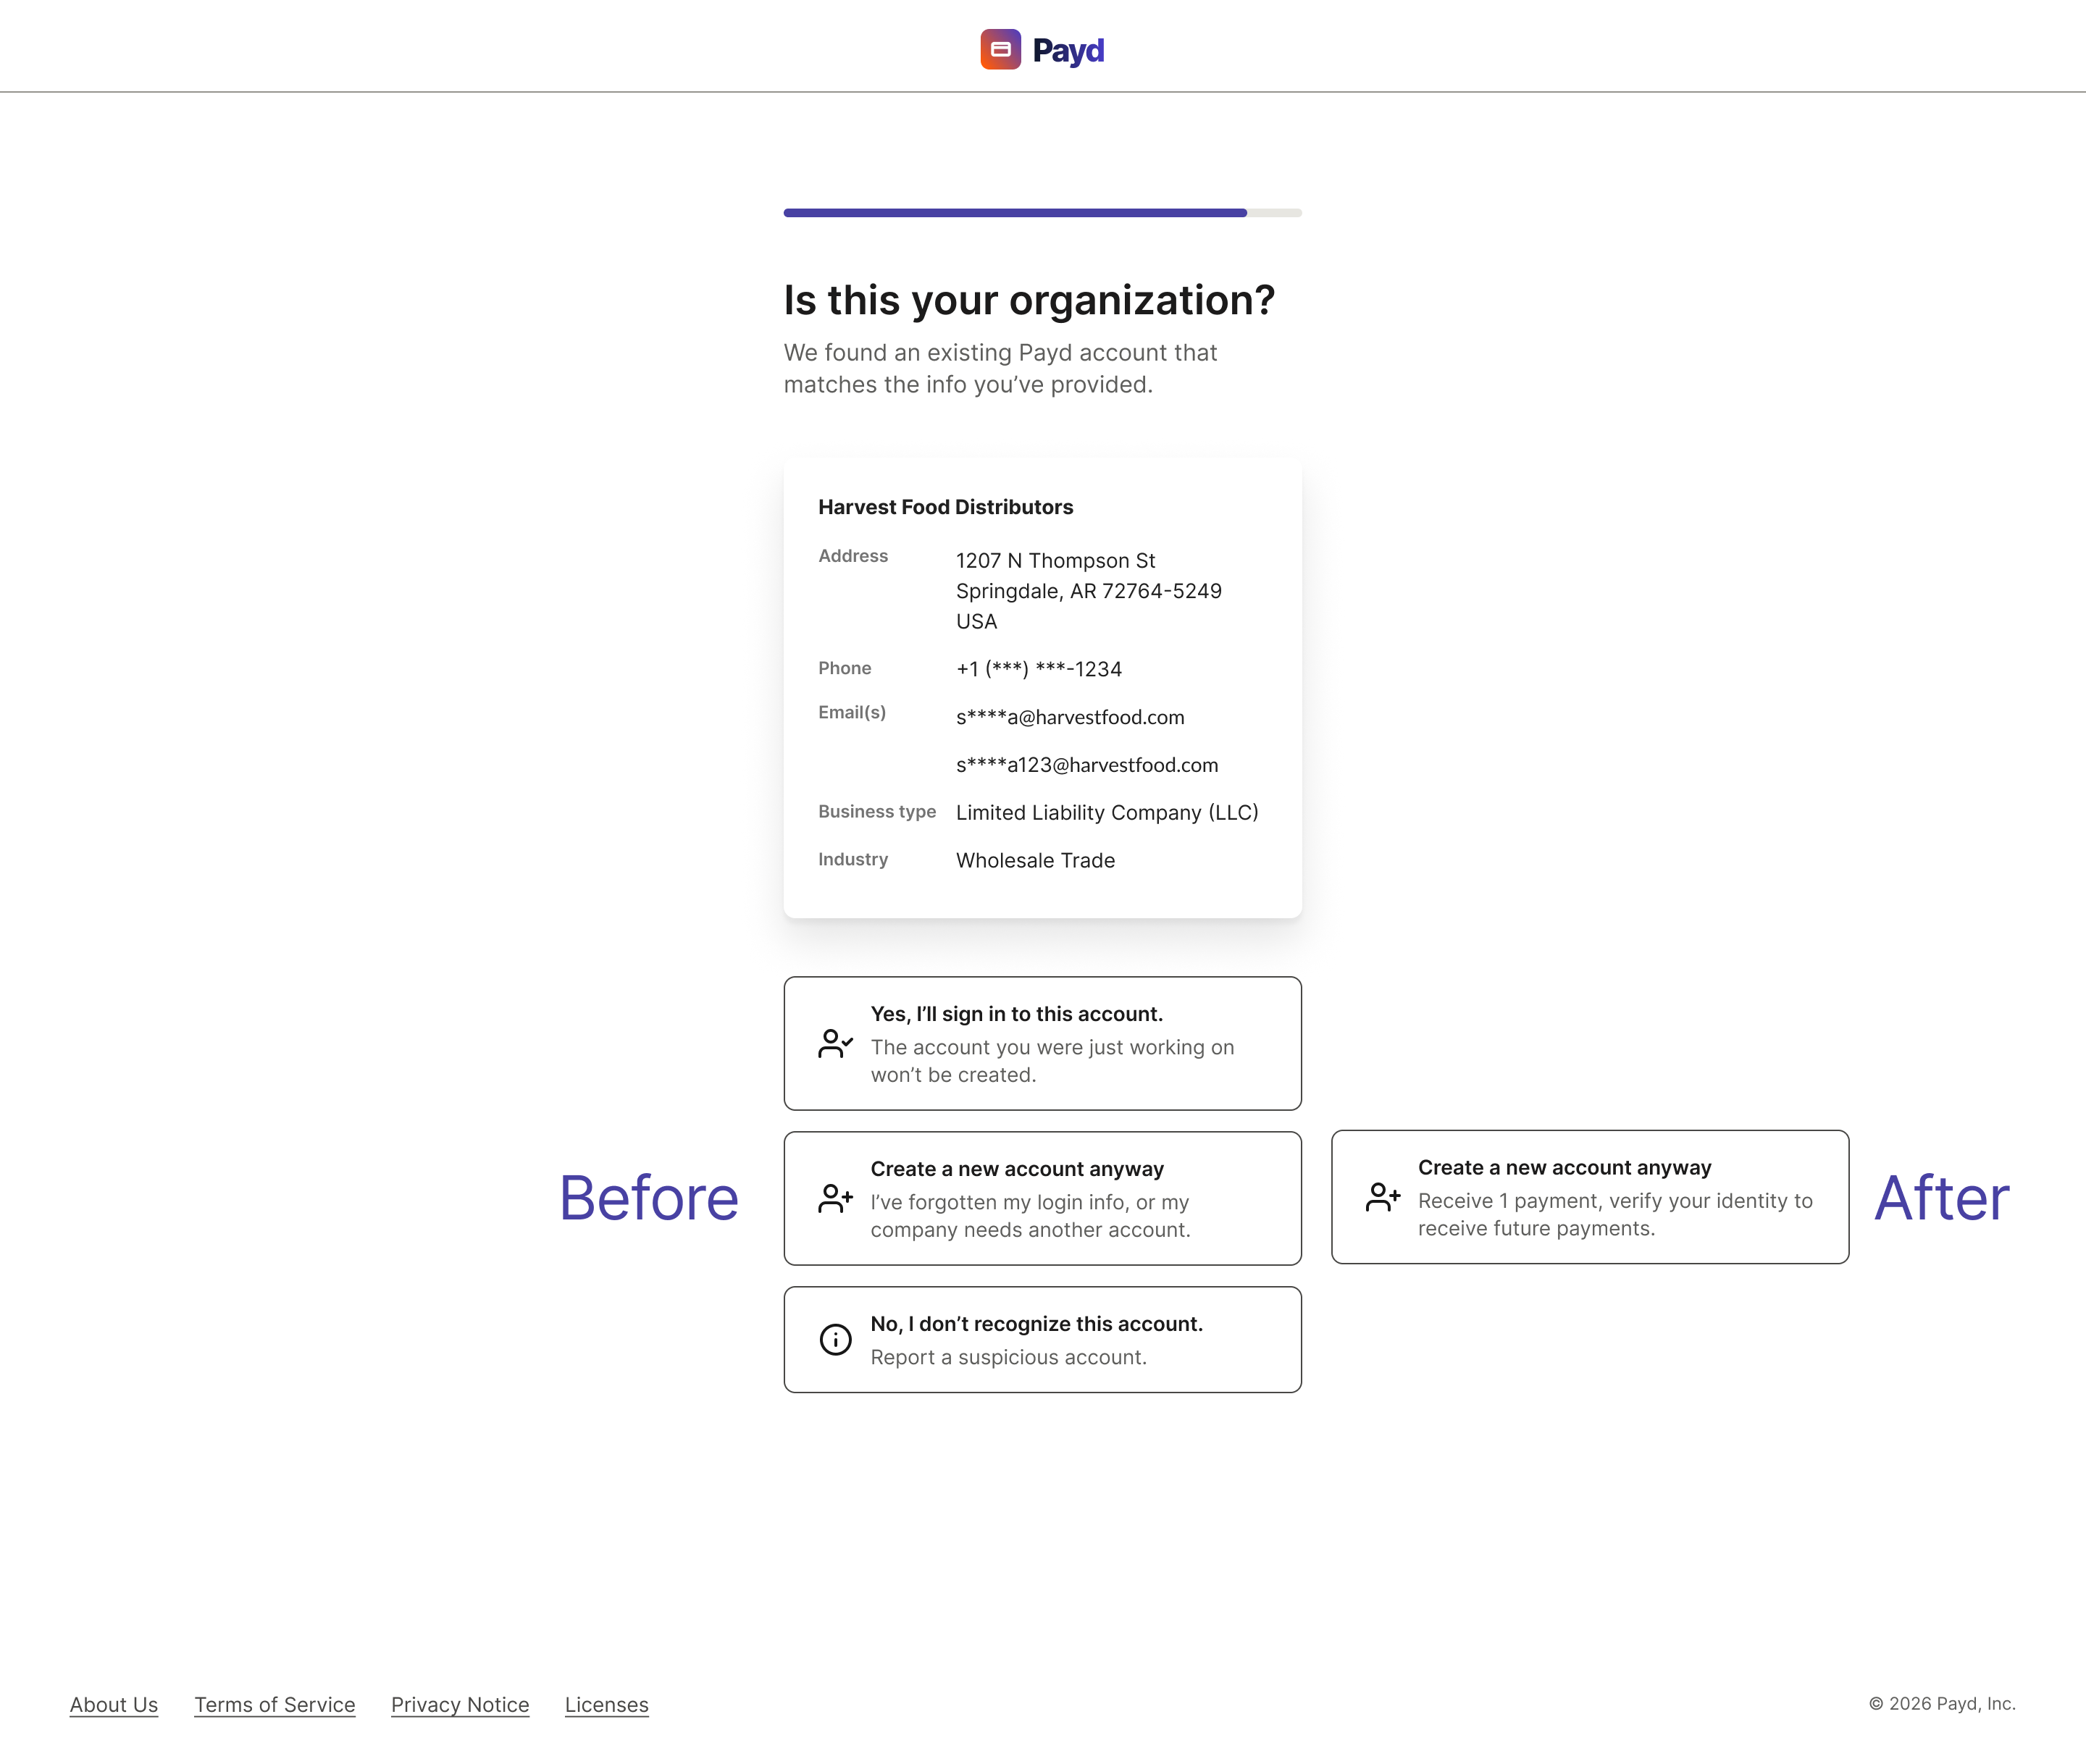Click the "Business type" field label

coord(877,812)
